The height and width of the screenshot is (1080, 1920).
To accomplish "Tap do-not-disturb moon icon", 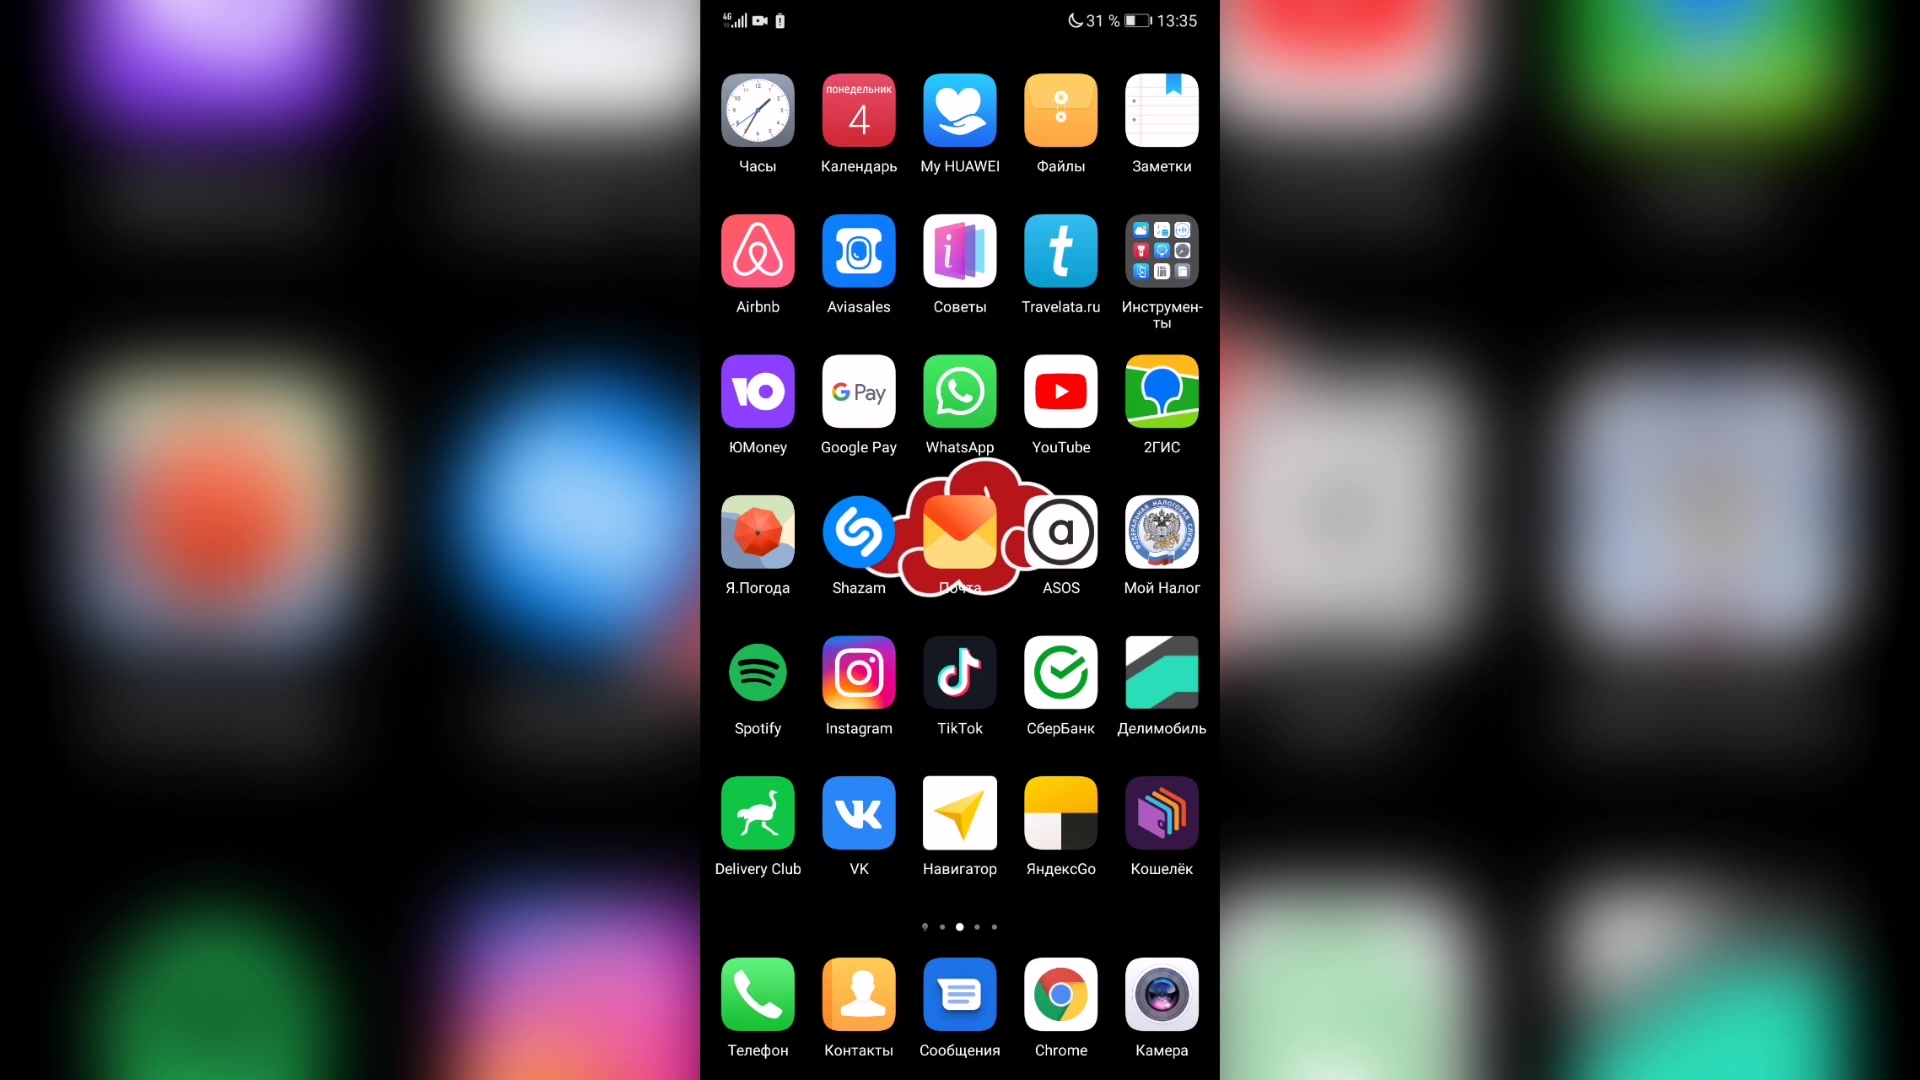I will (1072, 20).
